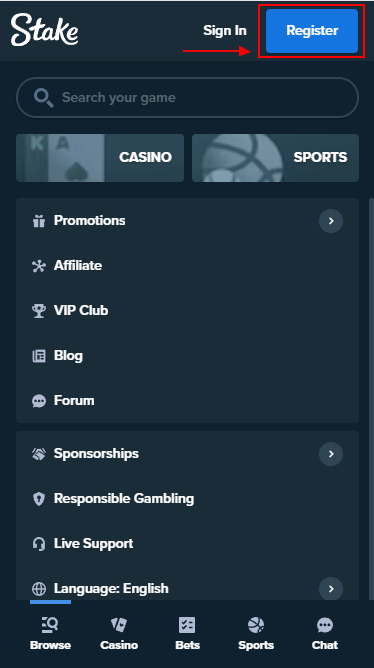Select the Sports bottom navigation tab
374x668 pixels.
click(256, 633)
